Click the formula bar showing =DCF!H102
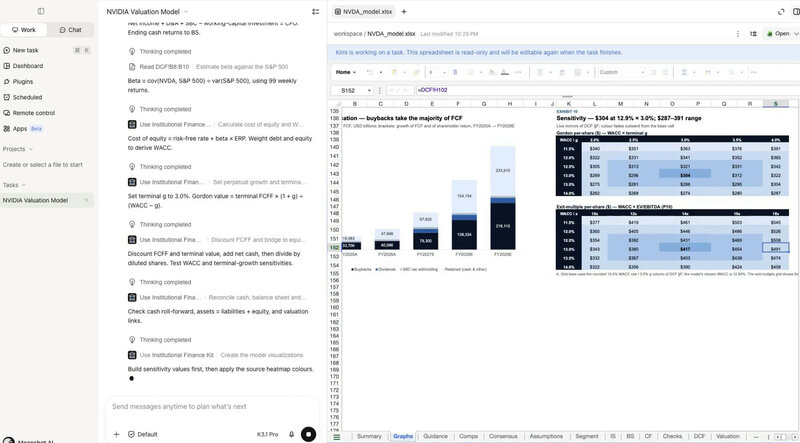 607,90
